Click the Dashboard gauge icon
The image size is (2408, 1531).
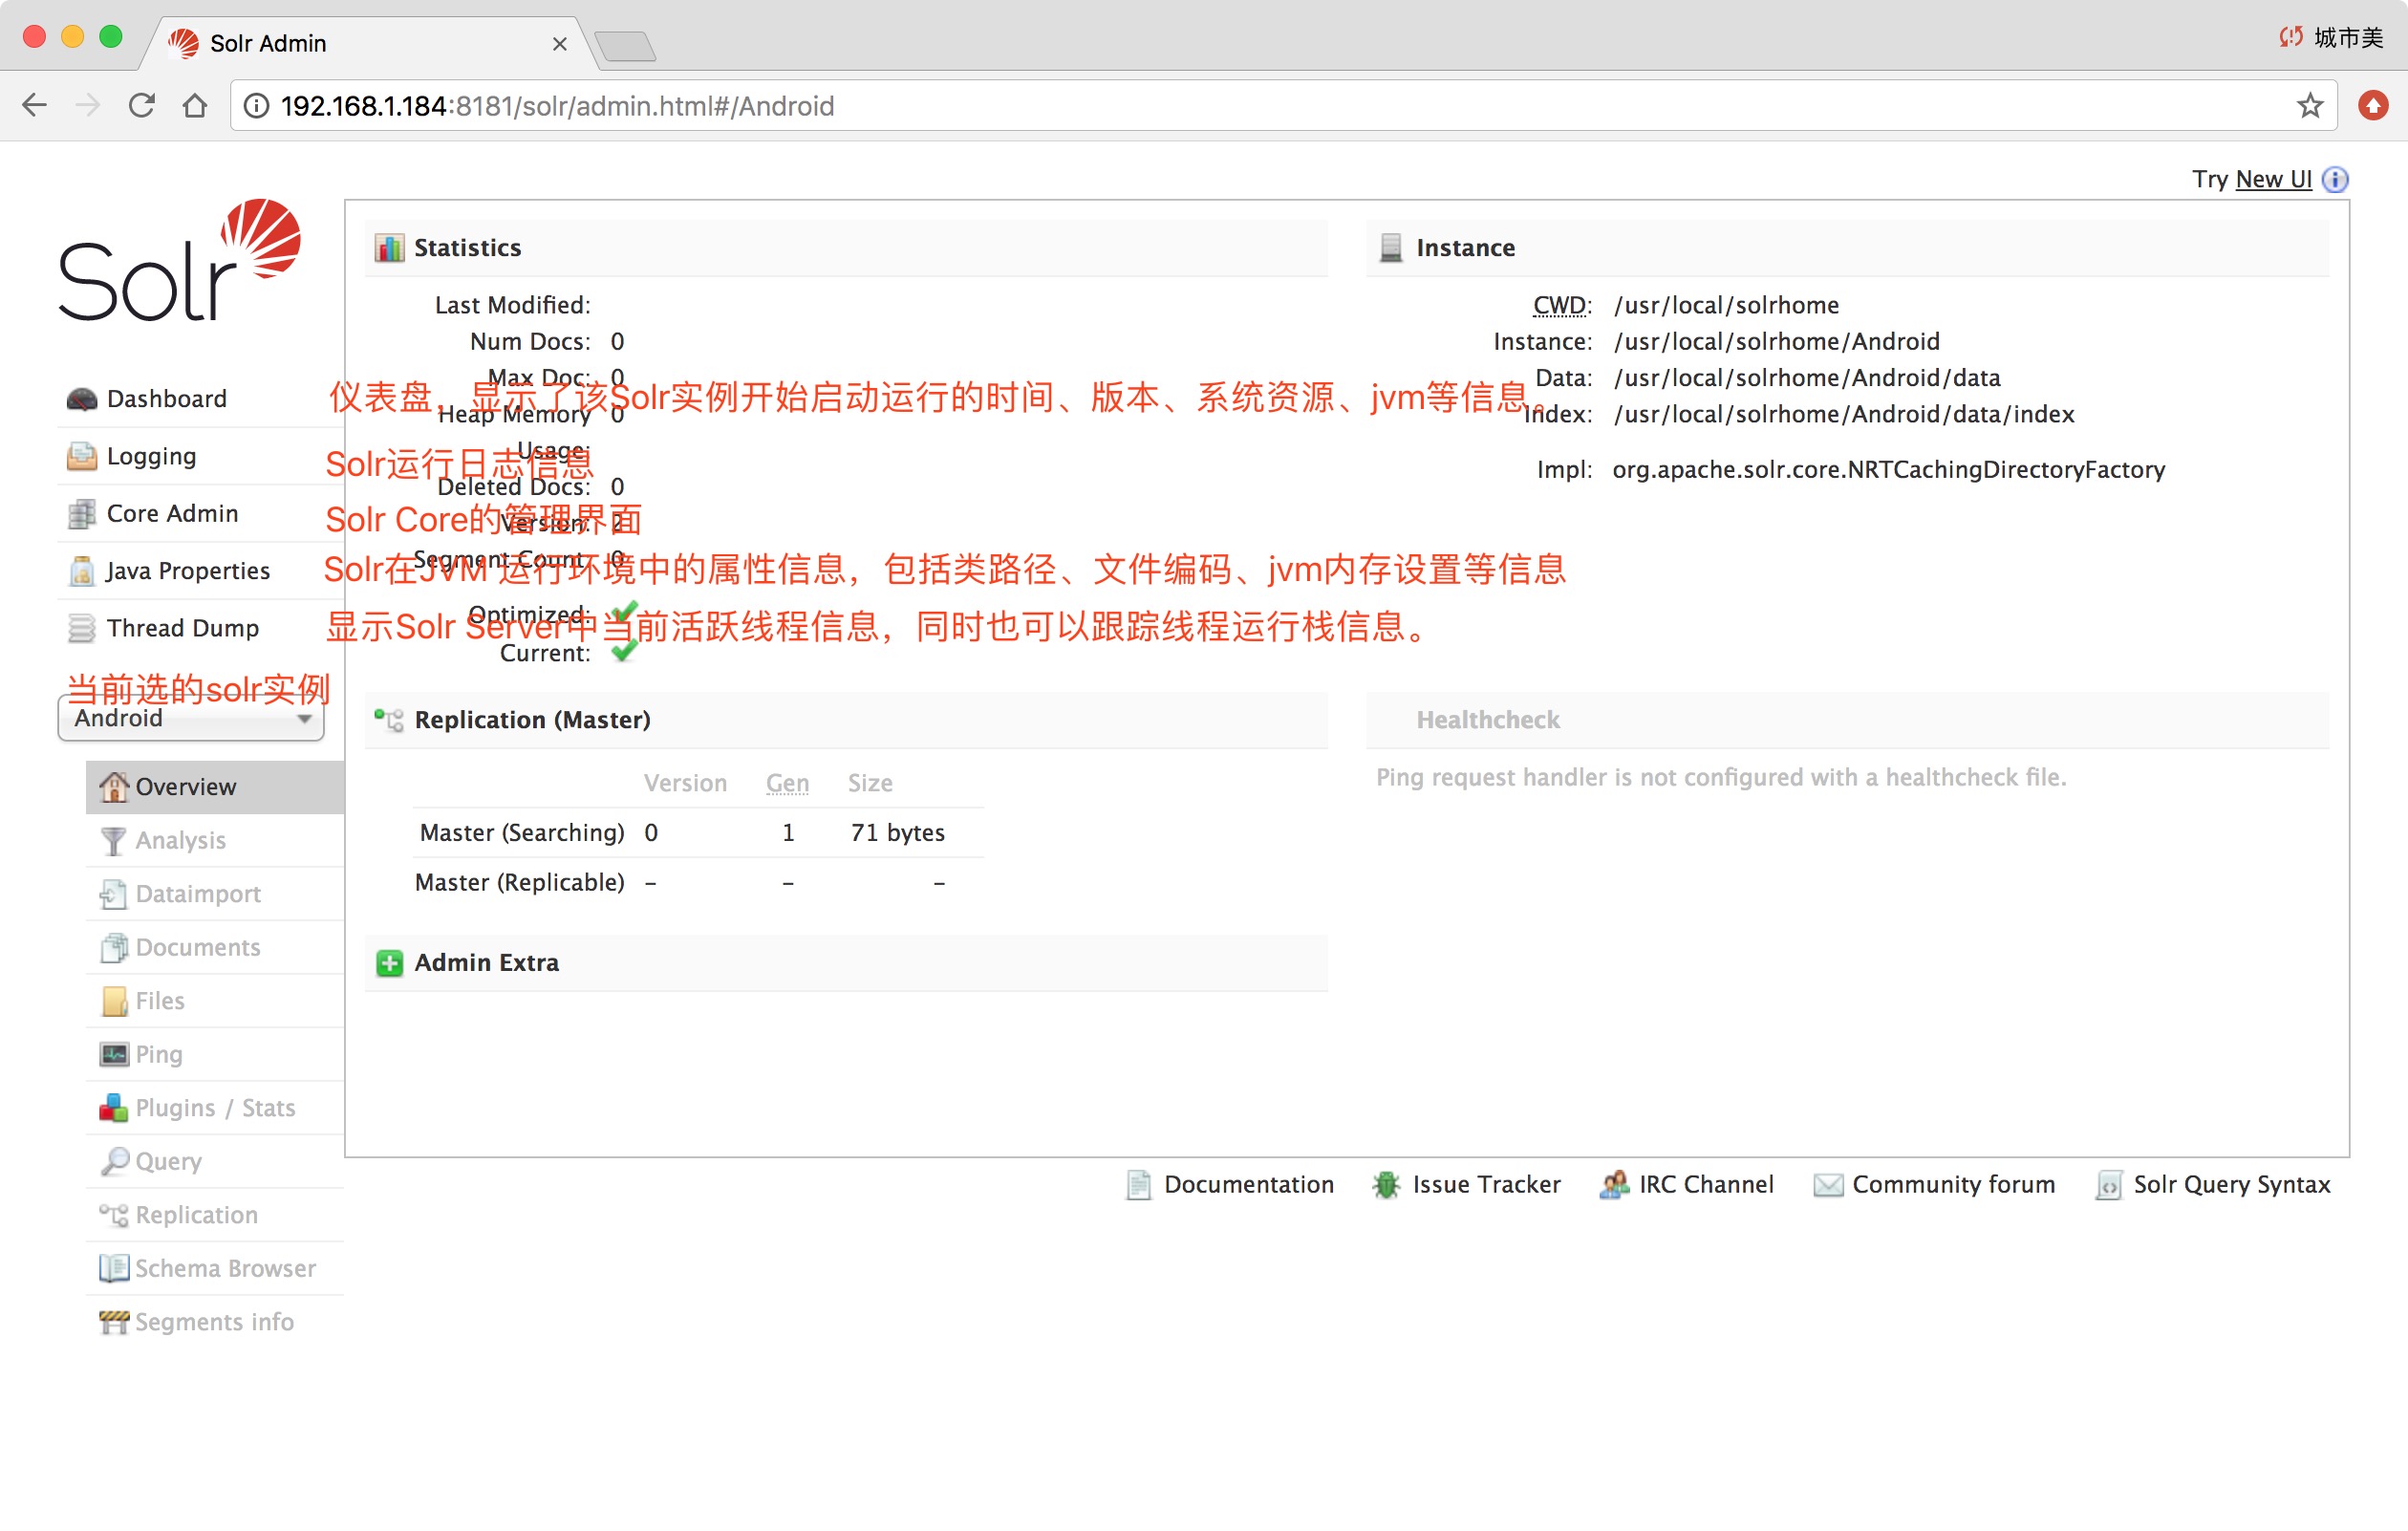tap(82, 399)
